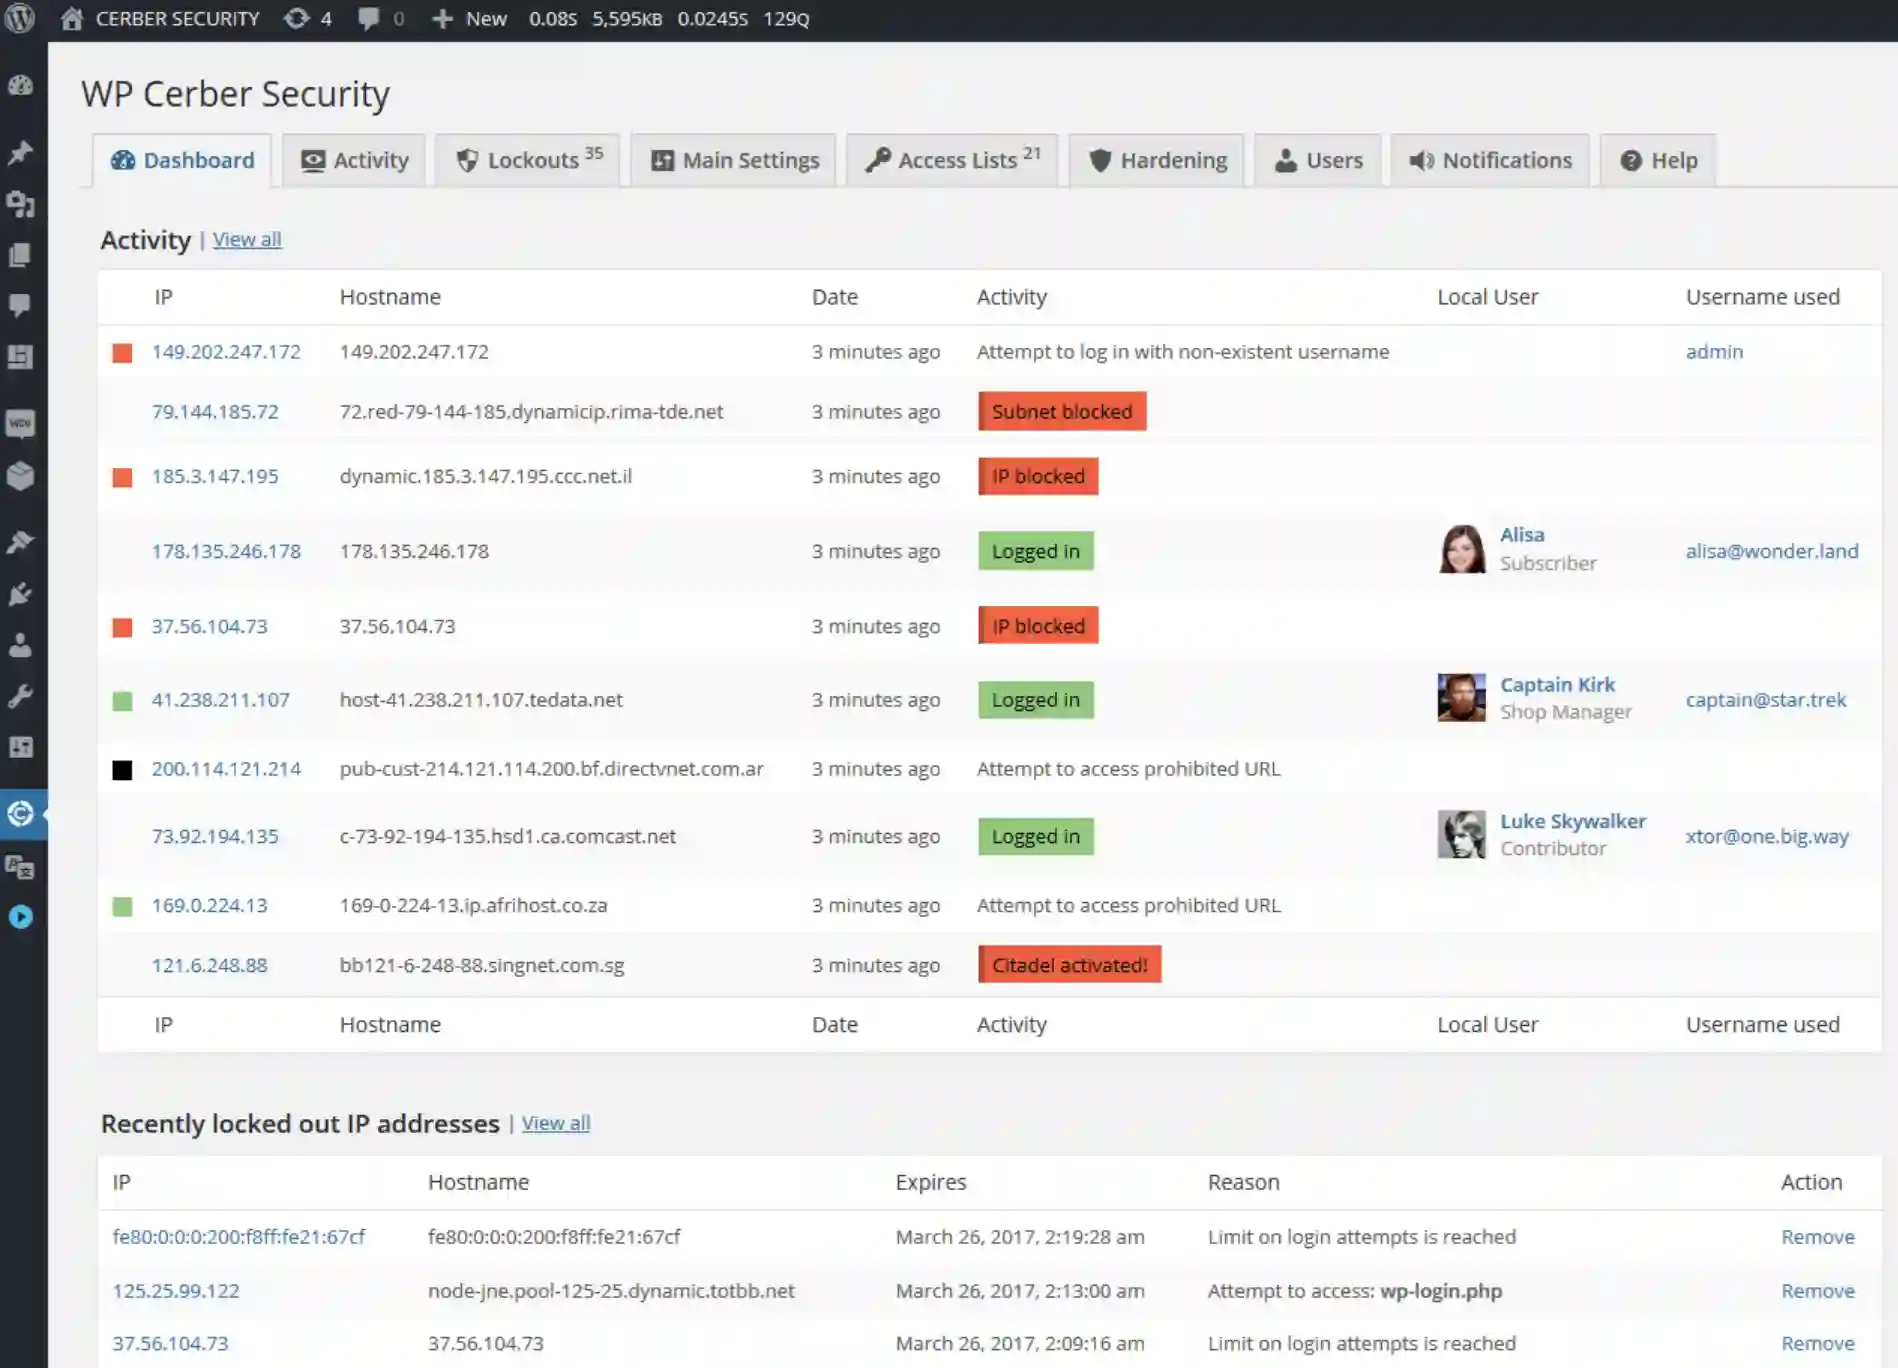The image size is (1898, 1368).
Task: Open IP 185.3.147.195 link
Action: 215,476
